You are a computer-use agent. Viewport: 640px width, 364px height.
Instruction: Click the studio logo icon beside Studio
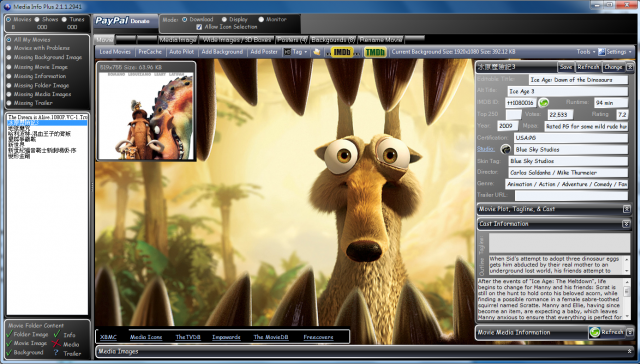506,149
